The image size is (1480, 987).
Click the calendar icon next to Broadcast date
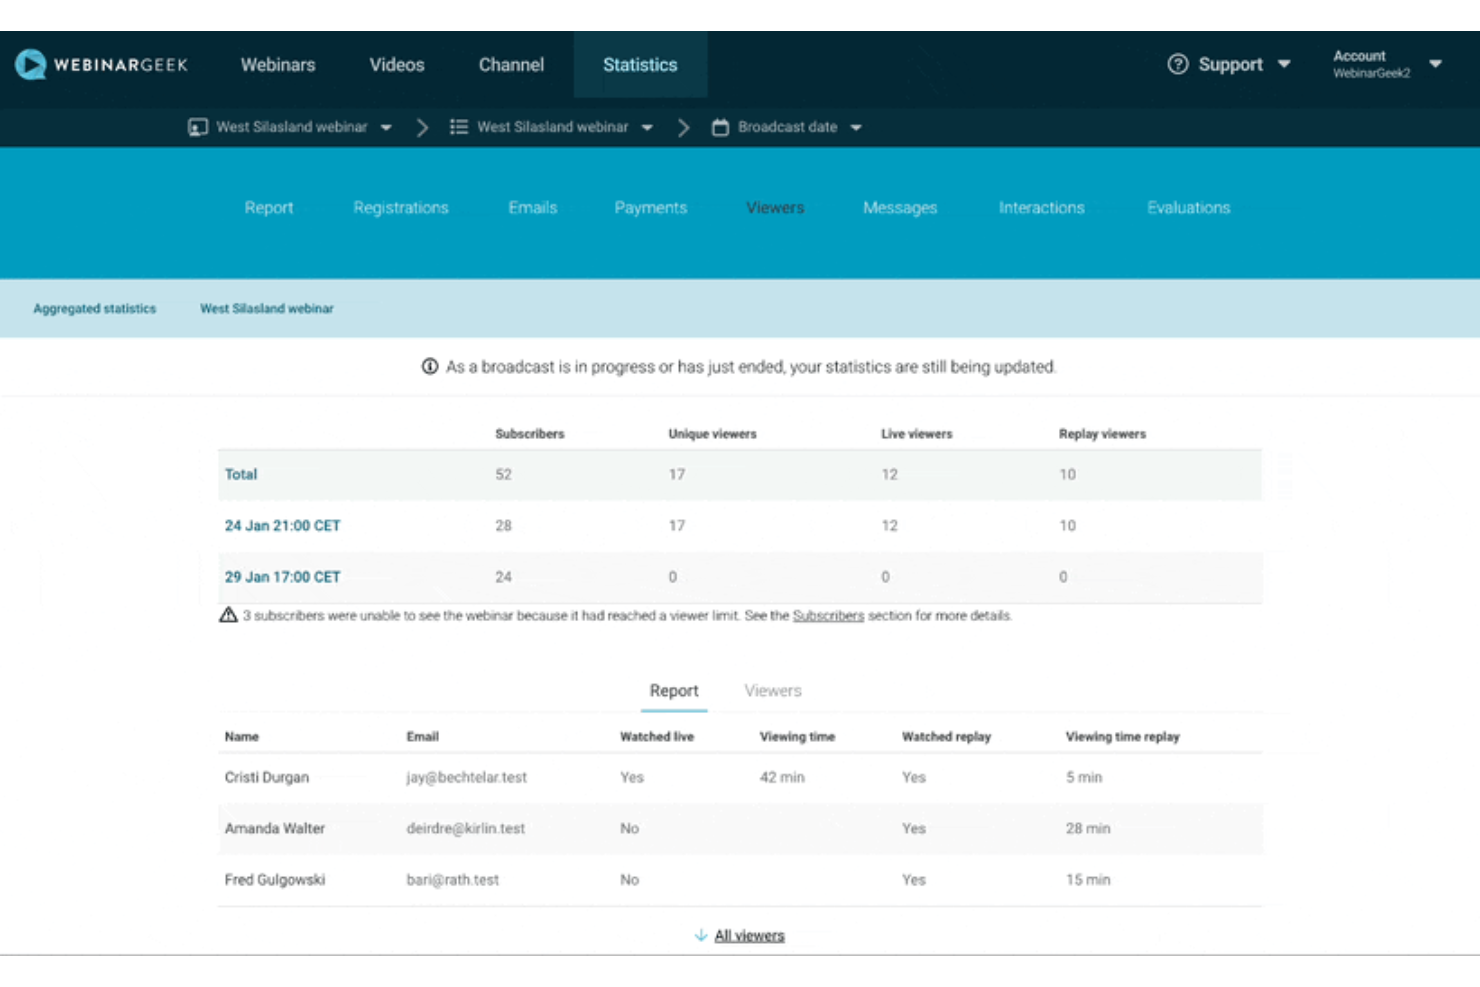click(718, 127)
